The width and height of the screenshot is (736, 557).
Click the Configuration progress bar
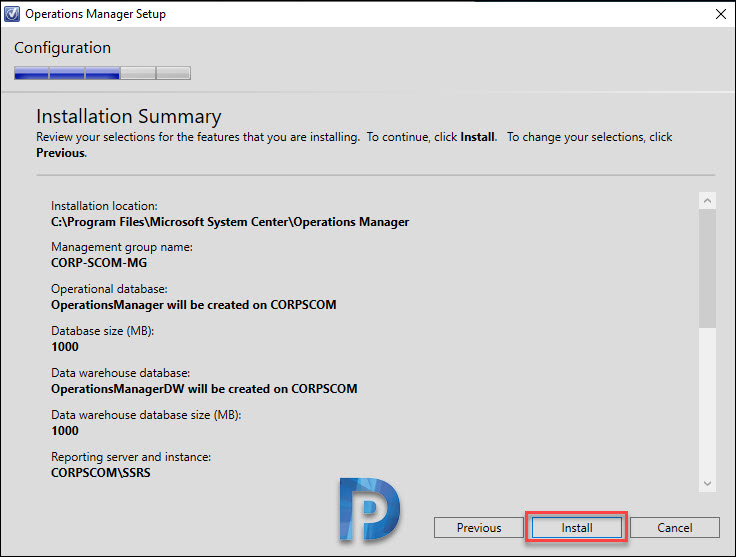pos(102,73)
